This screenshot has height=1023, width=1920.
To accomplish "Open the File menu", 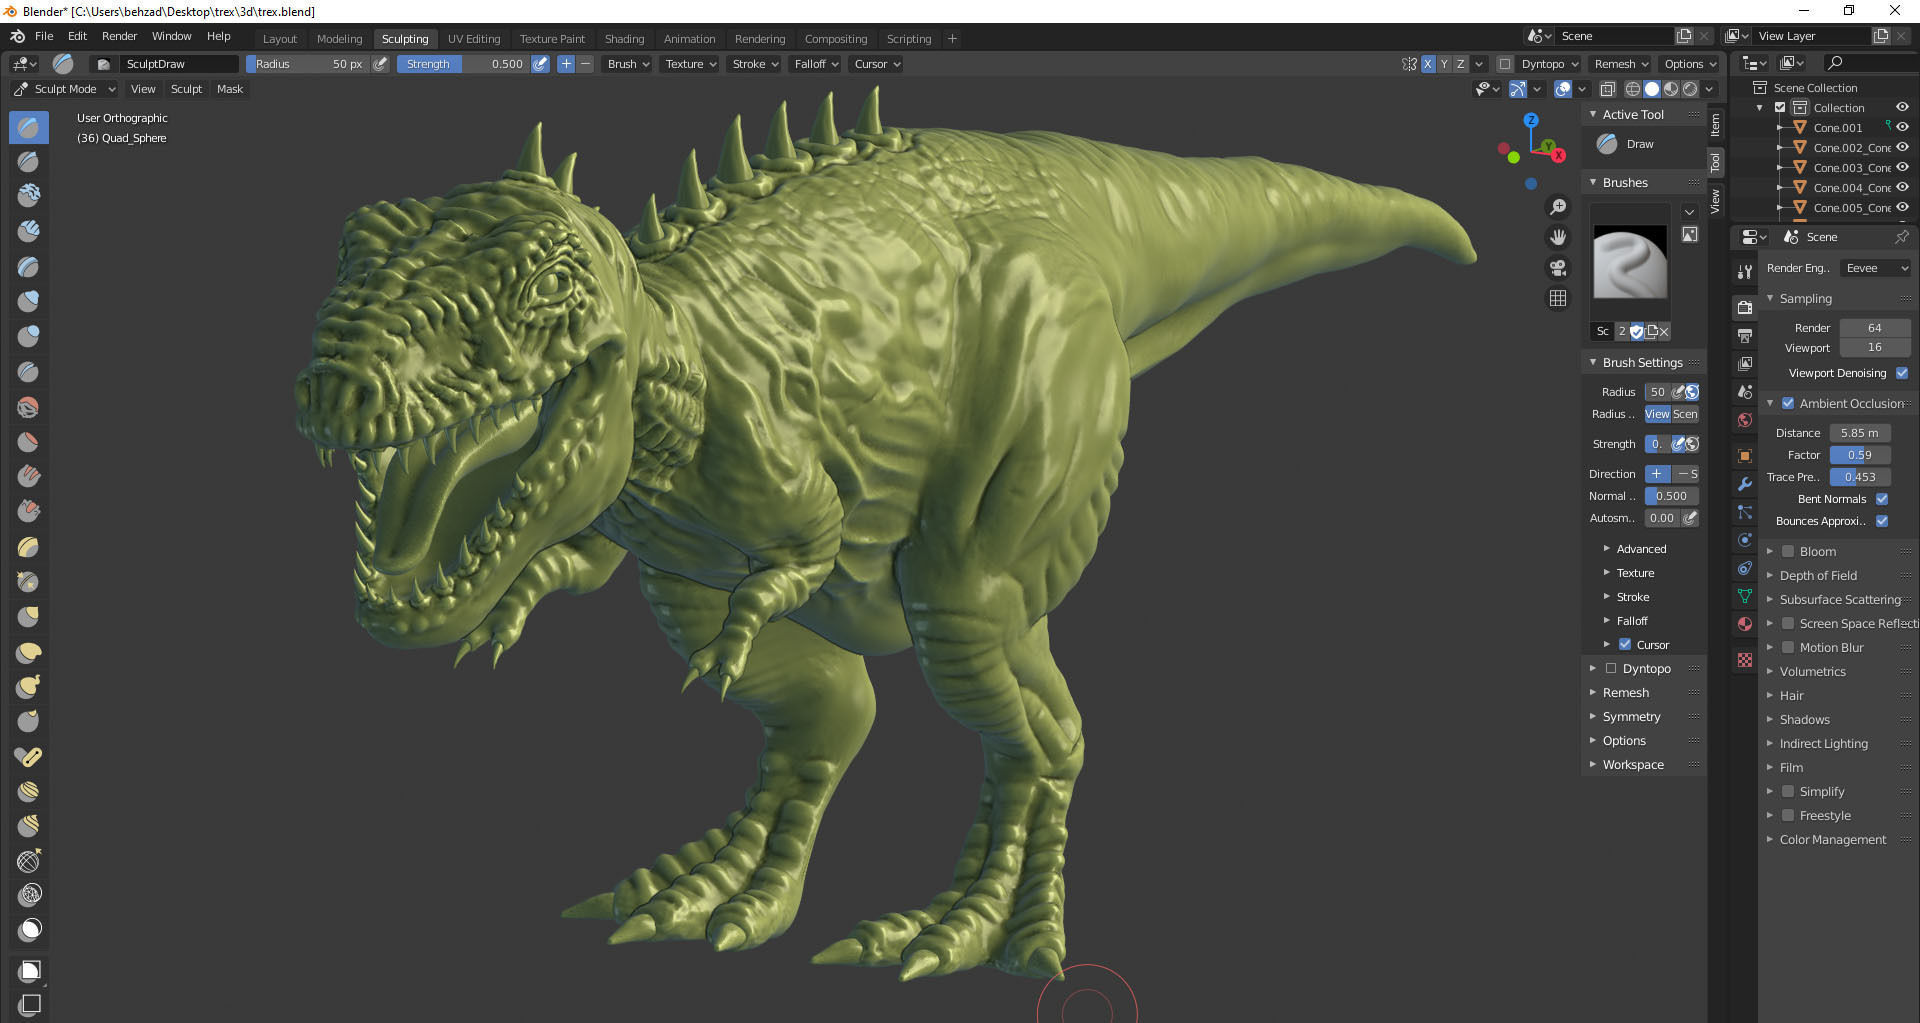I will pyautogui.click(x=44, y=36).
